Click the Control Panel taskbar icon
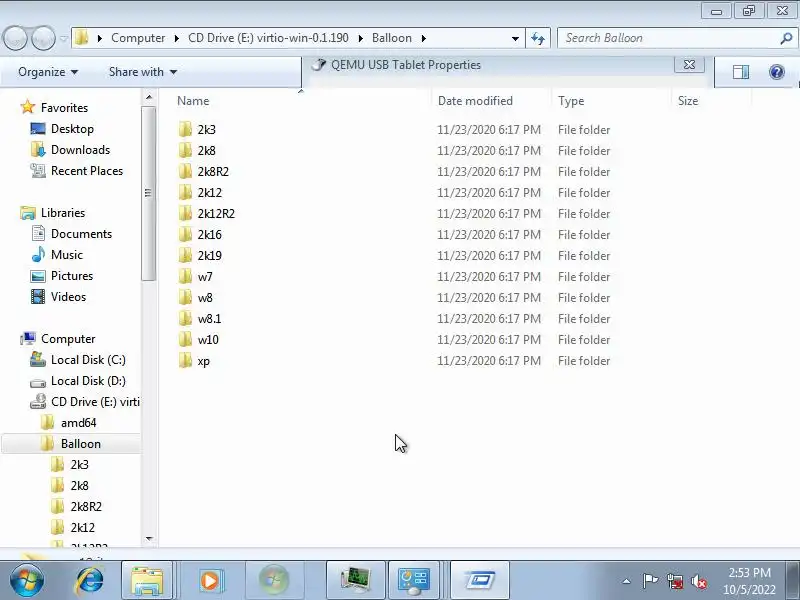800x600 pixels. 414,581
